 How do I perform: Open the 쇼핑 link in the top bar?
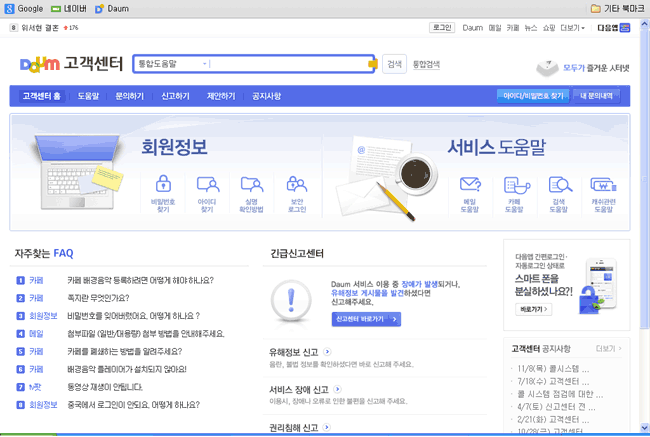[549, 28]
